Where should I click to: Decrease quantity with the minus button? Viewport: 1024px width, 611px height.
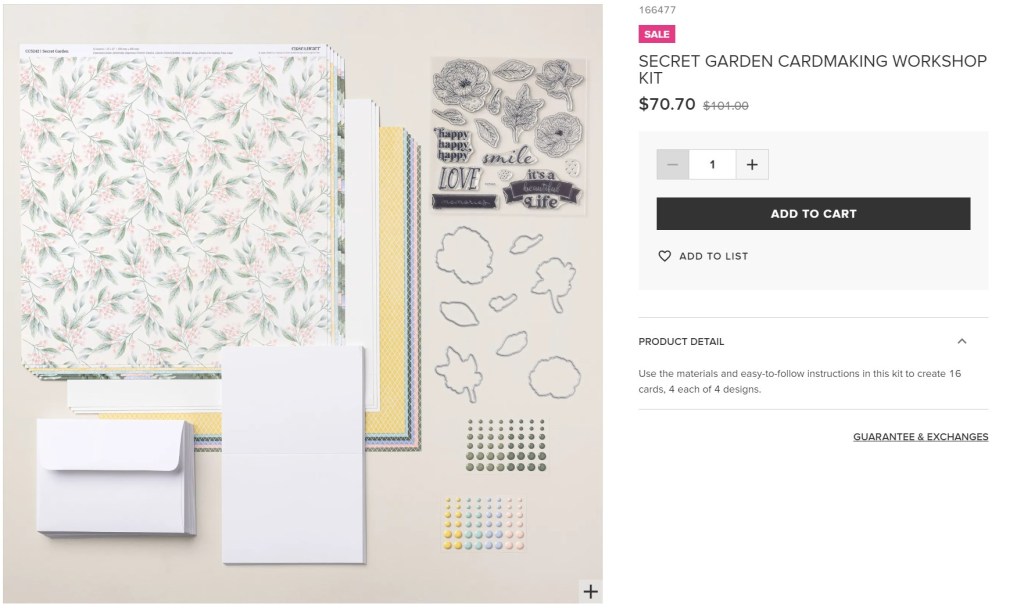coord(673,165)
